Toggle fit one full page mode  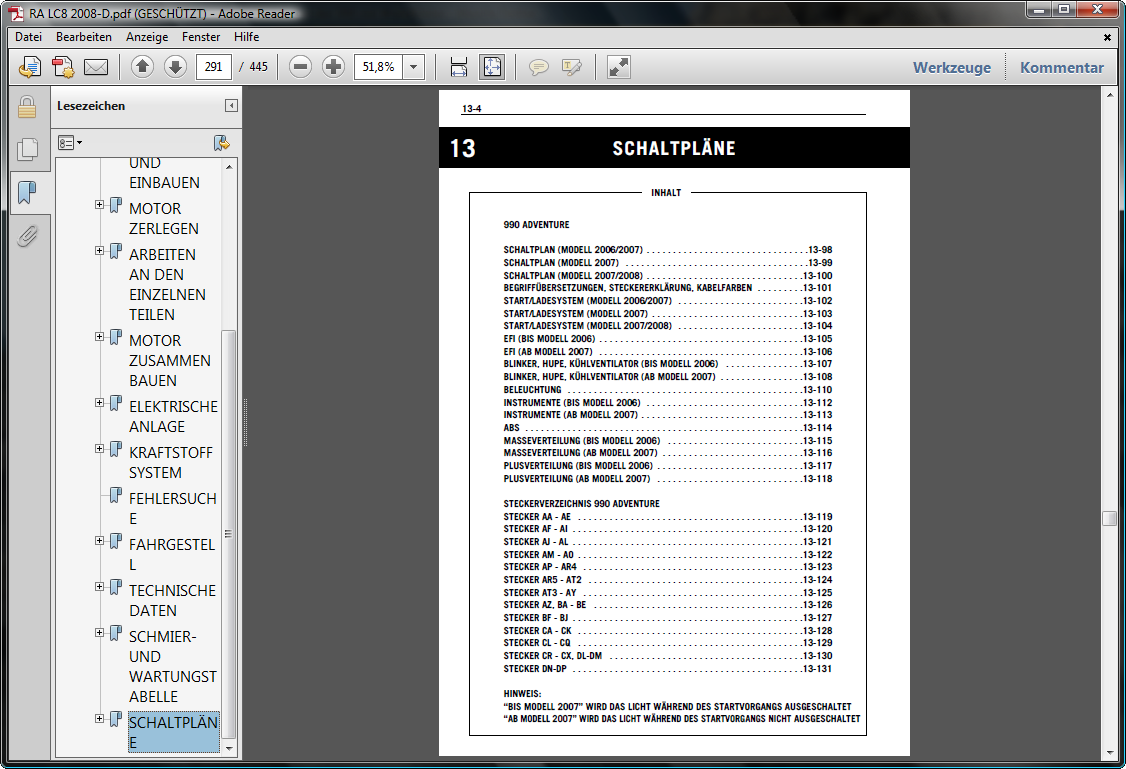click(492, 67)
